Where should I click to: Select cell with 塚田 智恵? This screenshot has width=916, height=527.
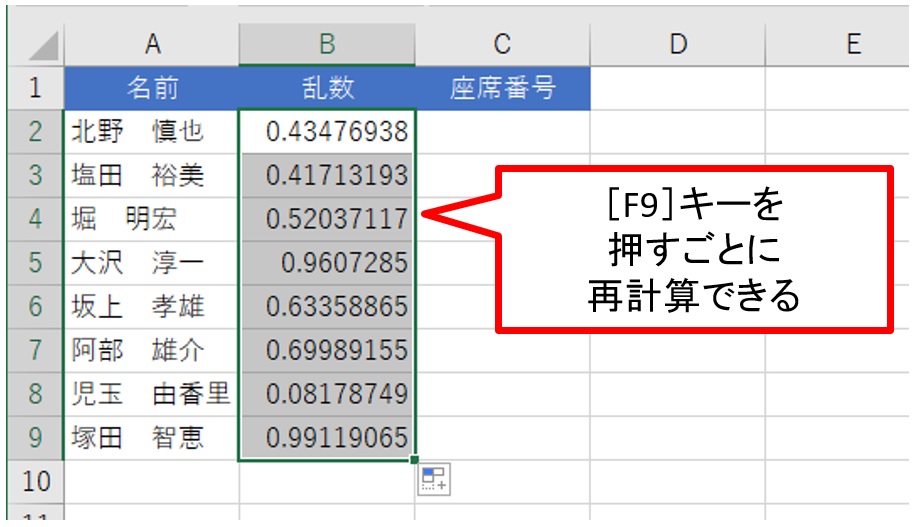click(x=152, y=438)
